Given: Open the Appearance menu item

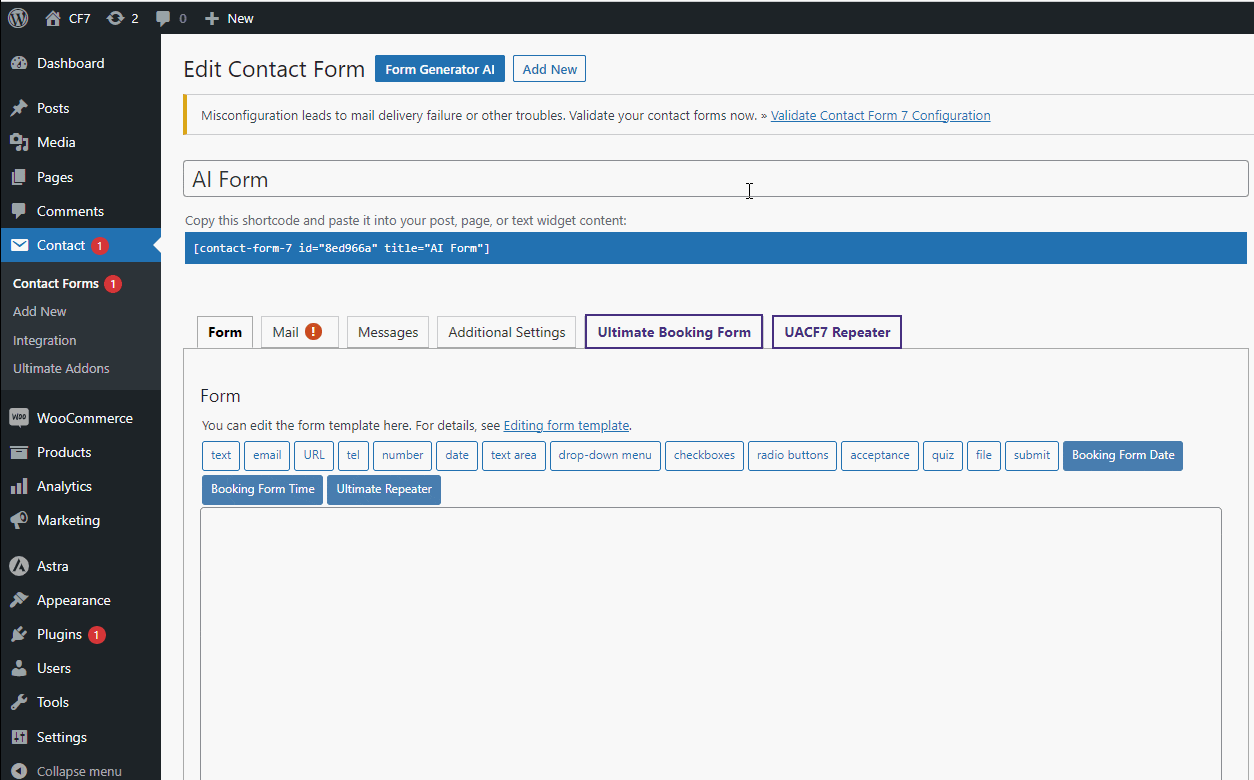Looking at the screenshot, I should [80, 600].
